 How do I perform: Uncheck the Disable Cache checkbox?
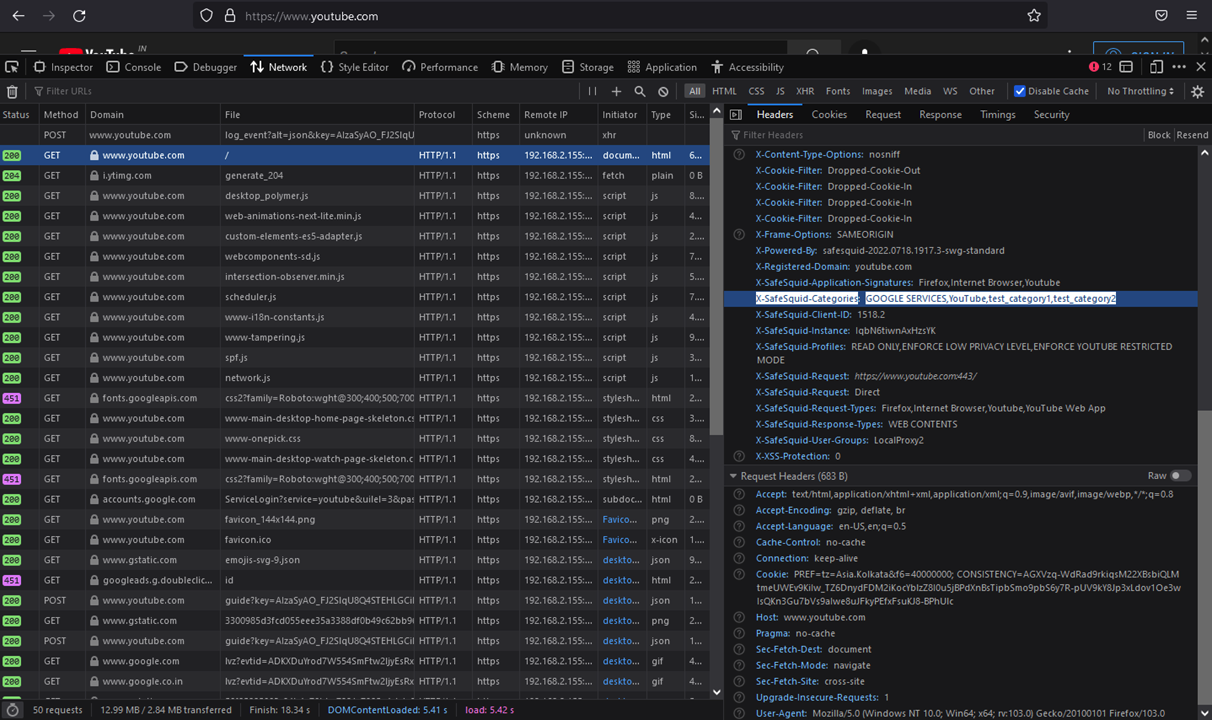[x=1020, y=91]
